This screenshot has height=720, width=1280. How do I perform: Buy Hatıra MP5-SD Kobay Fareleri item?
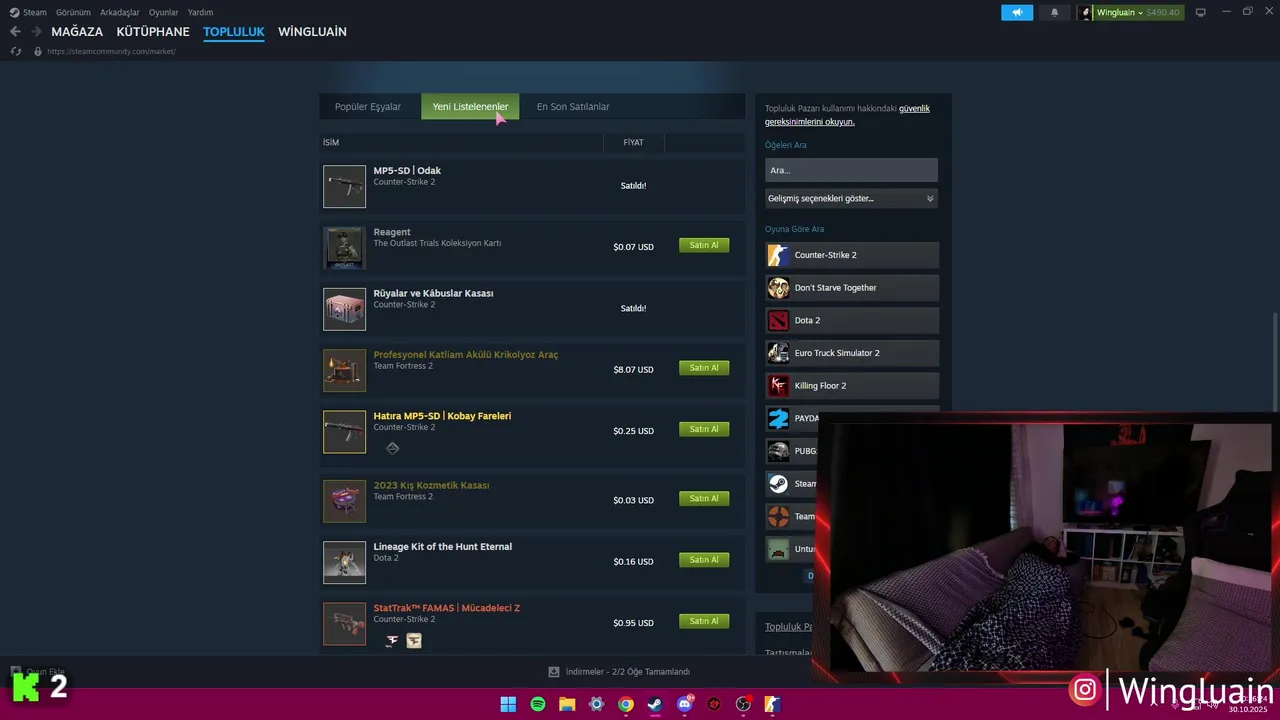click(x=704, y=429)
